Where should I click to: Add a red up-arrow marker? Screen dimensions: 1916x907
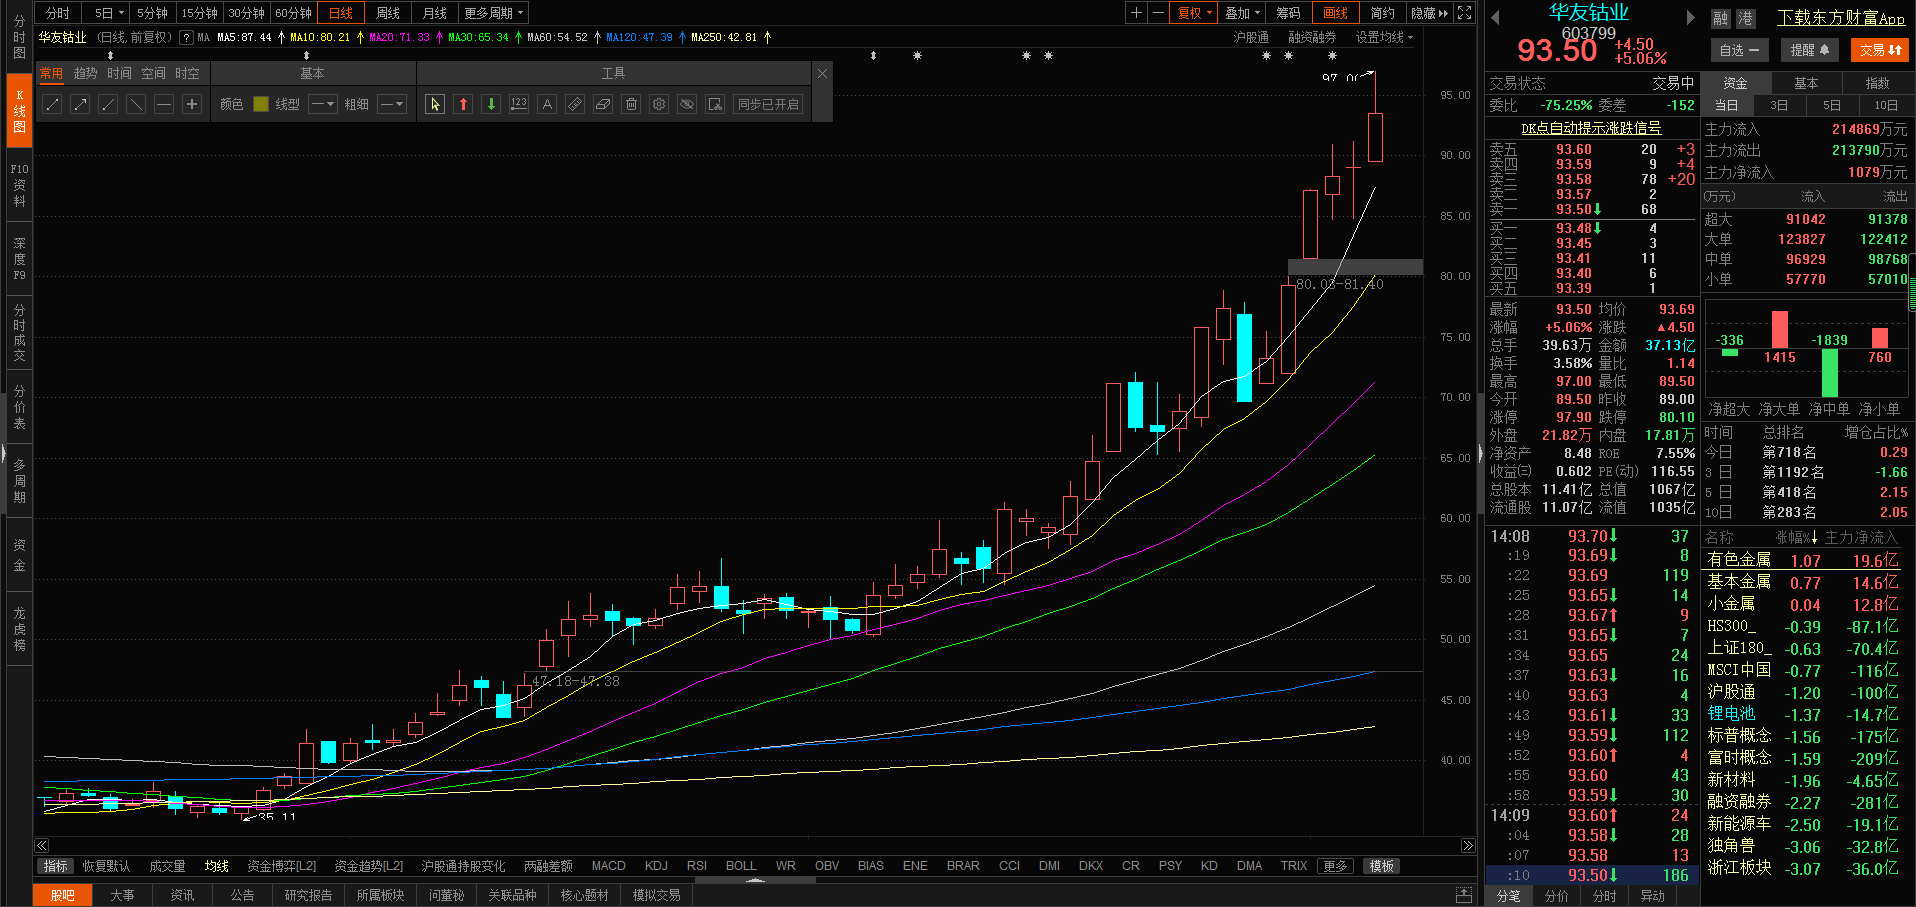463,104
